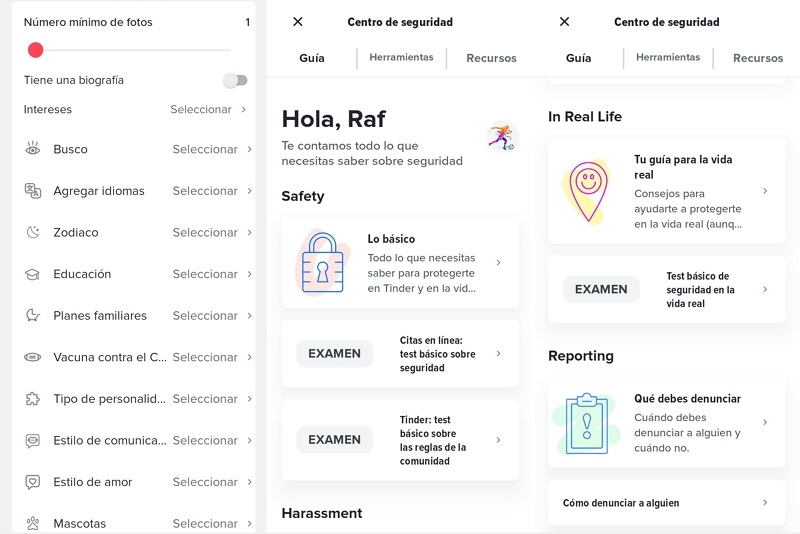Expand Estilo de amor Seleccionar option
The width and height of the screenshot is (800, 534).
coord(249,482)
